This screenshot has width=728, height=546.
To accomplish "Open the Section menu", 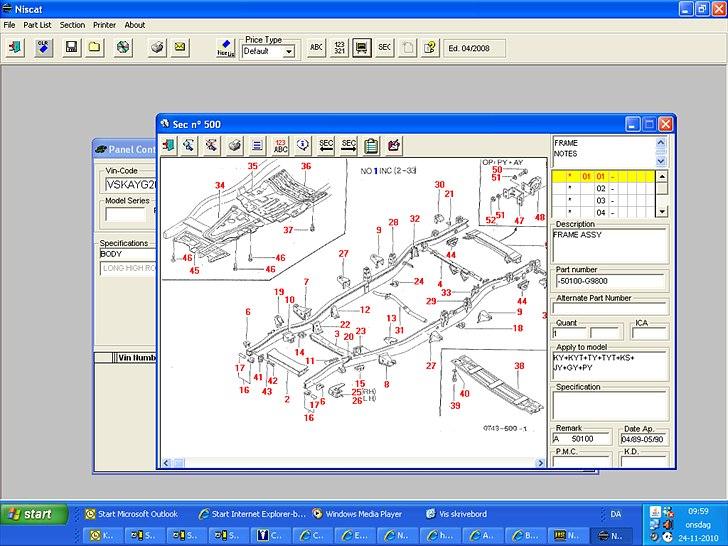I will (x=72, y=25).
